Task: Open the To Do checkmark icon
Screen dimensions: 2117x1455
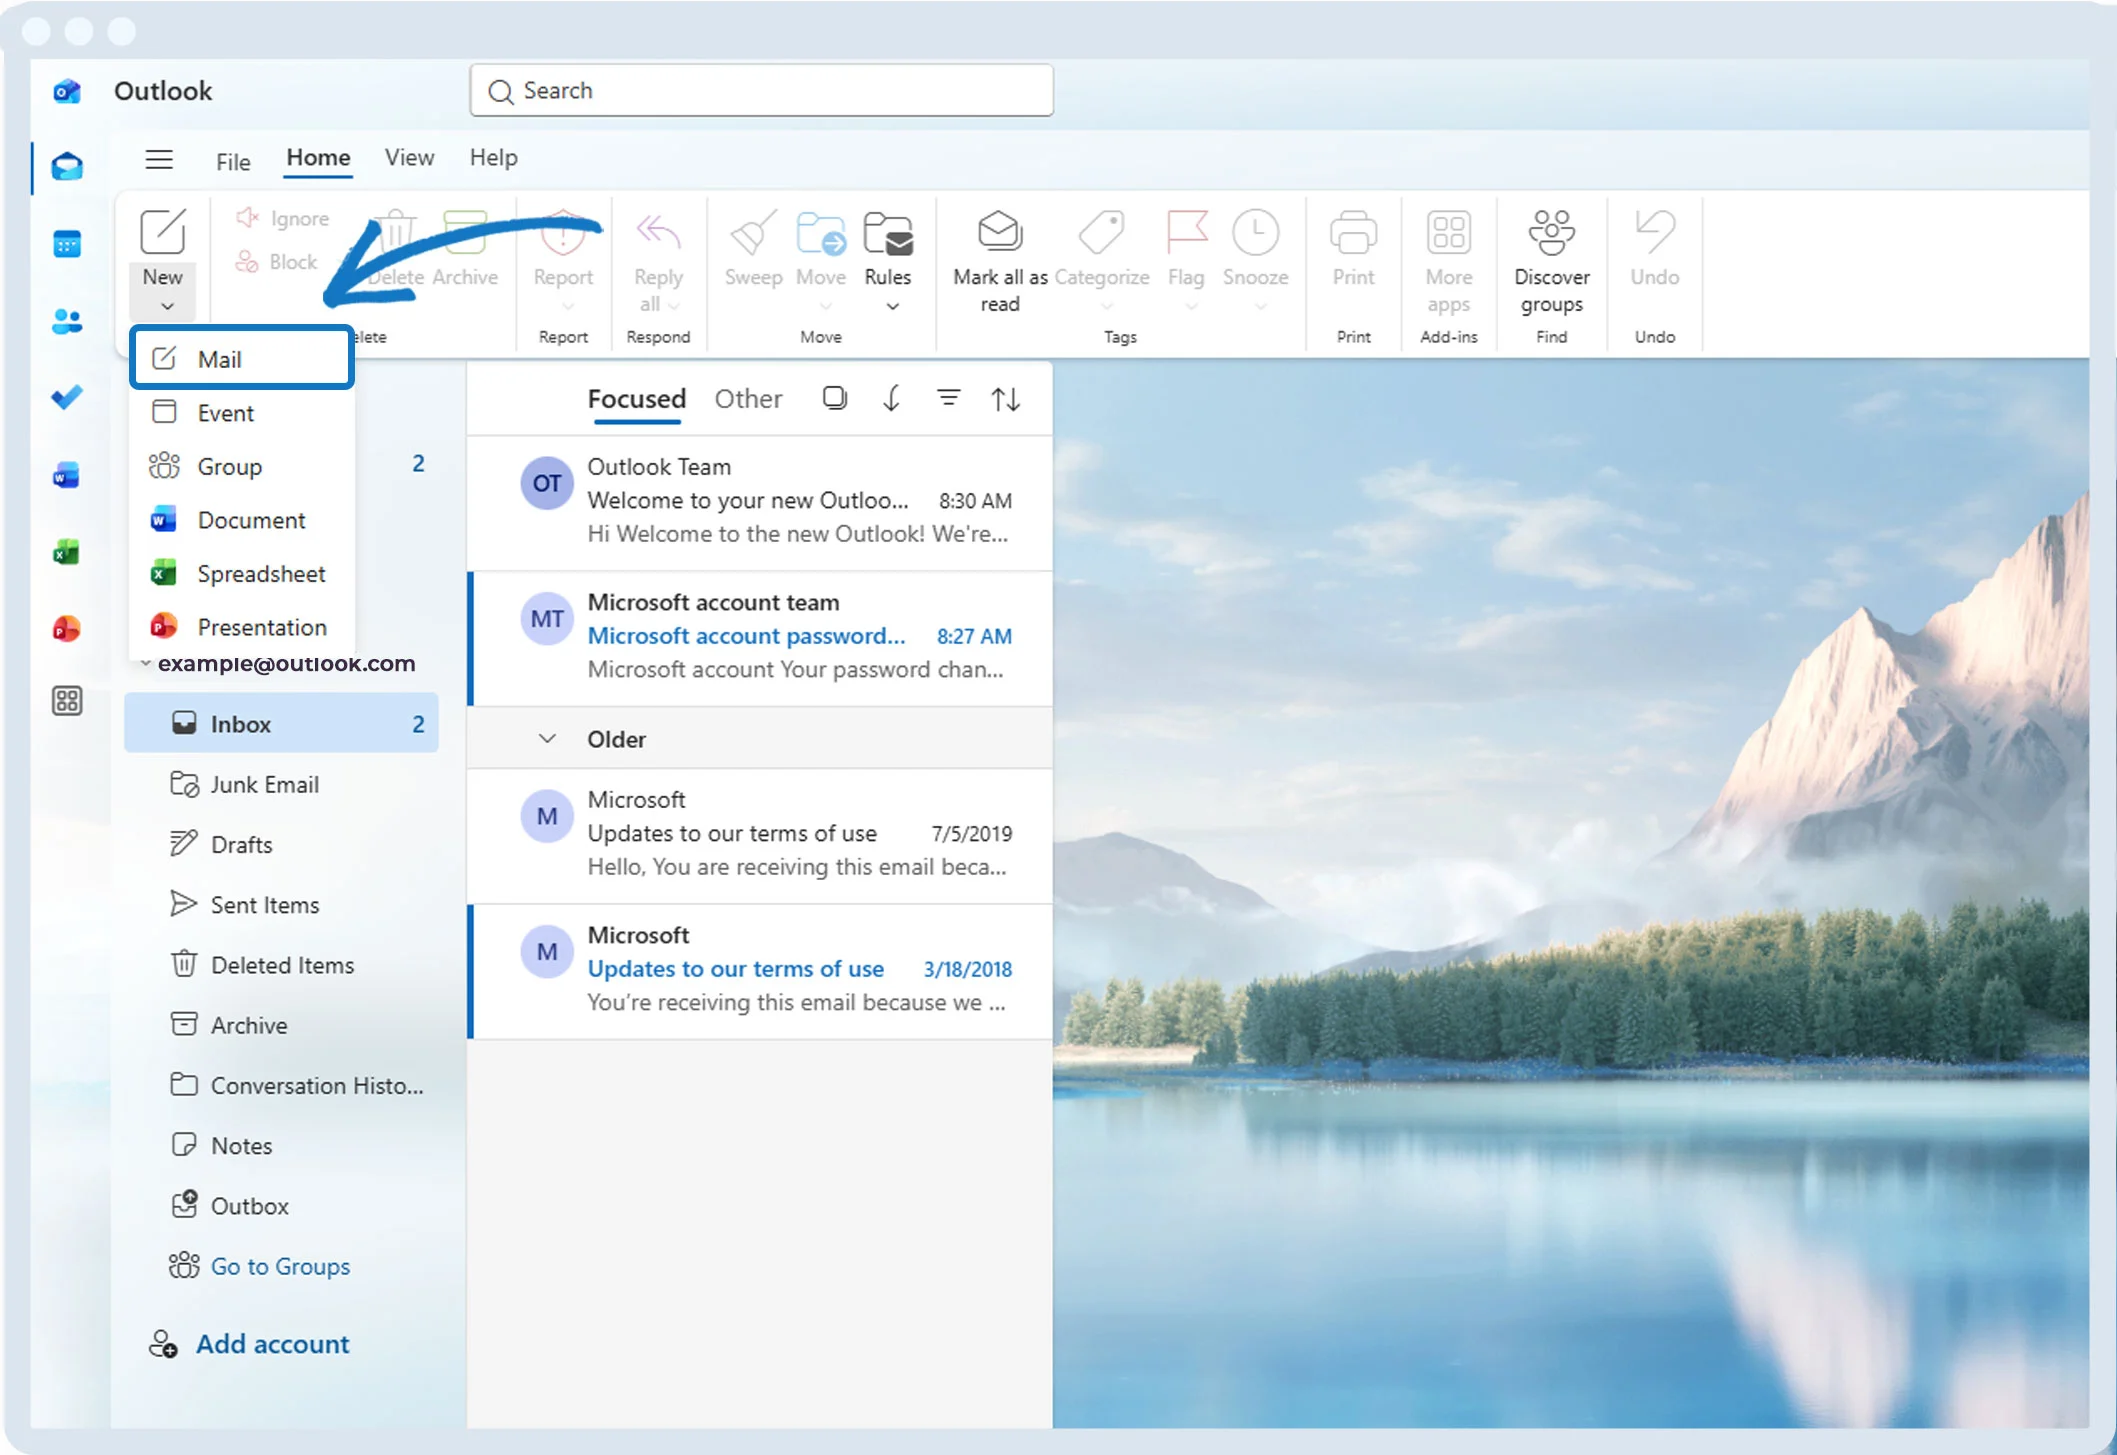Action: click(67, 397)
